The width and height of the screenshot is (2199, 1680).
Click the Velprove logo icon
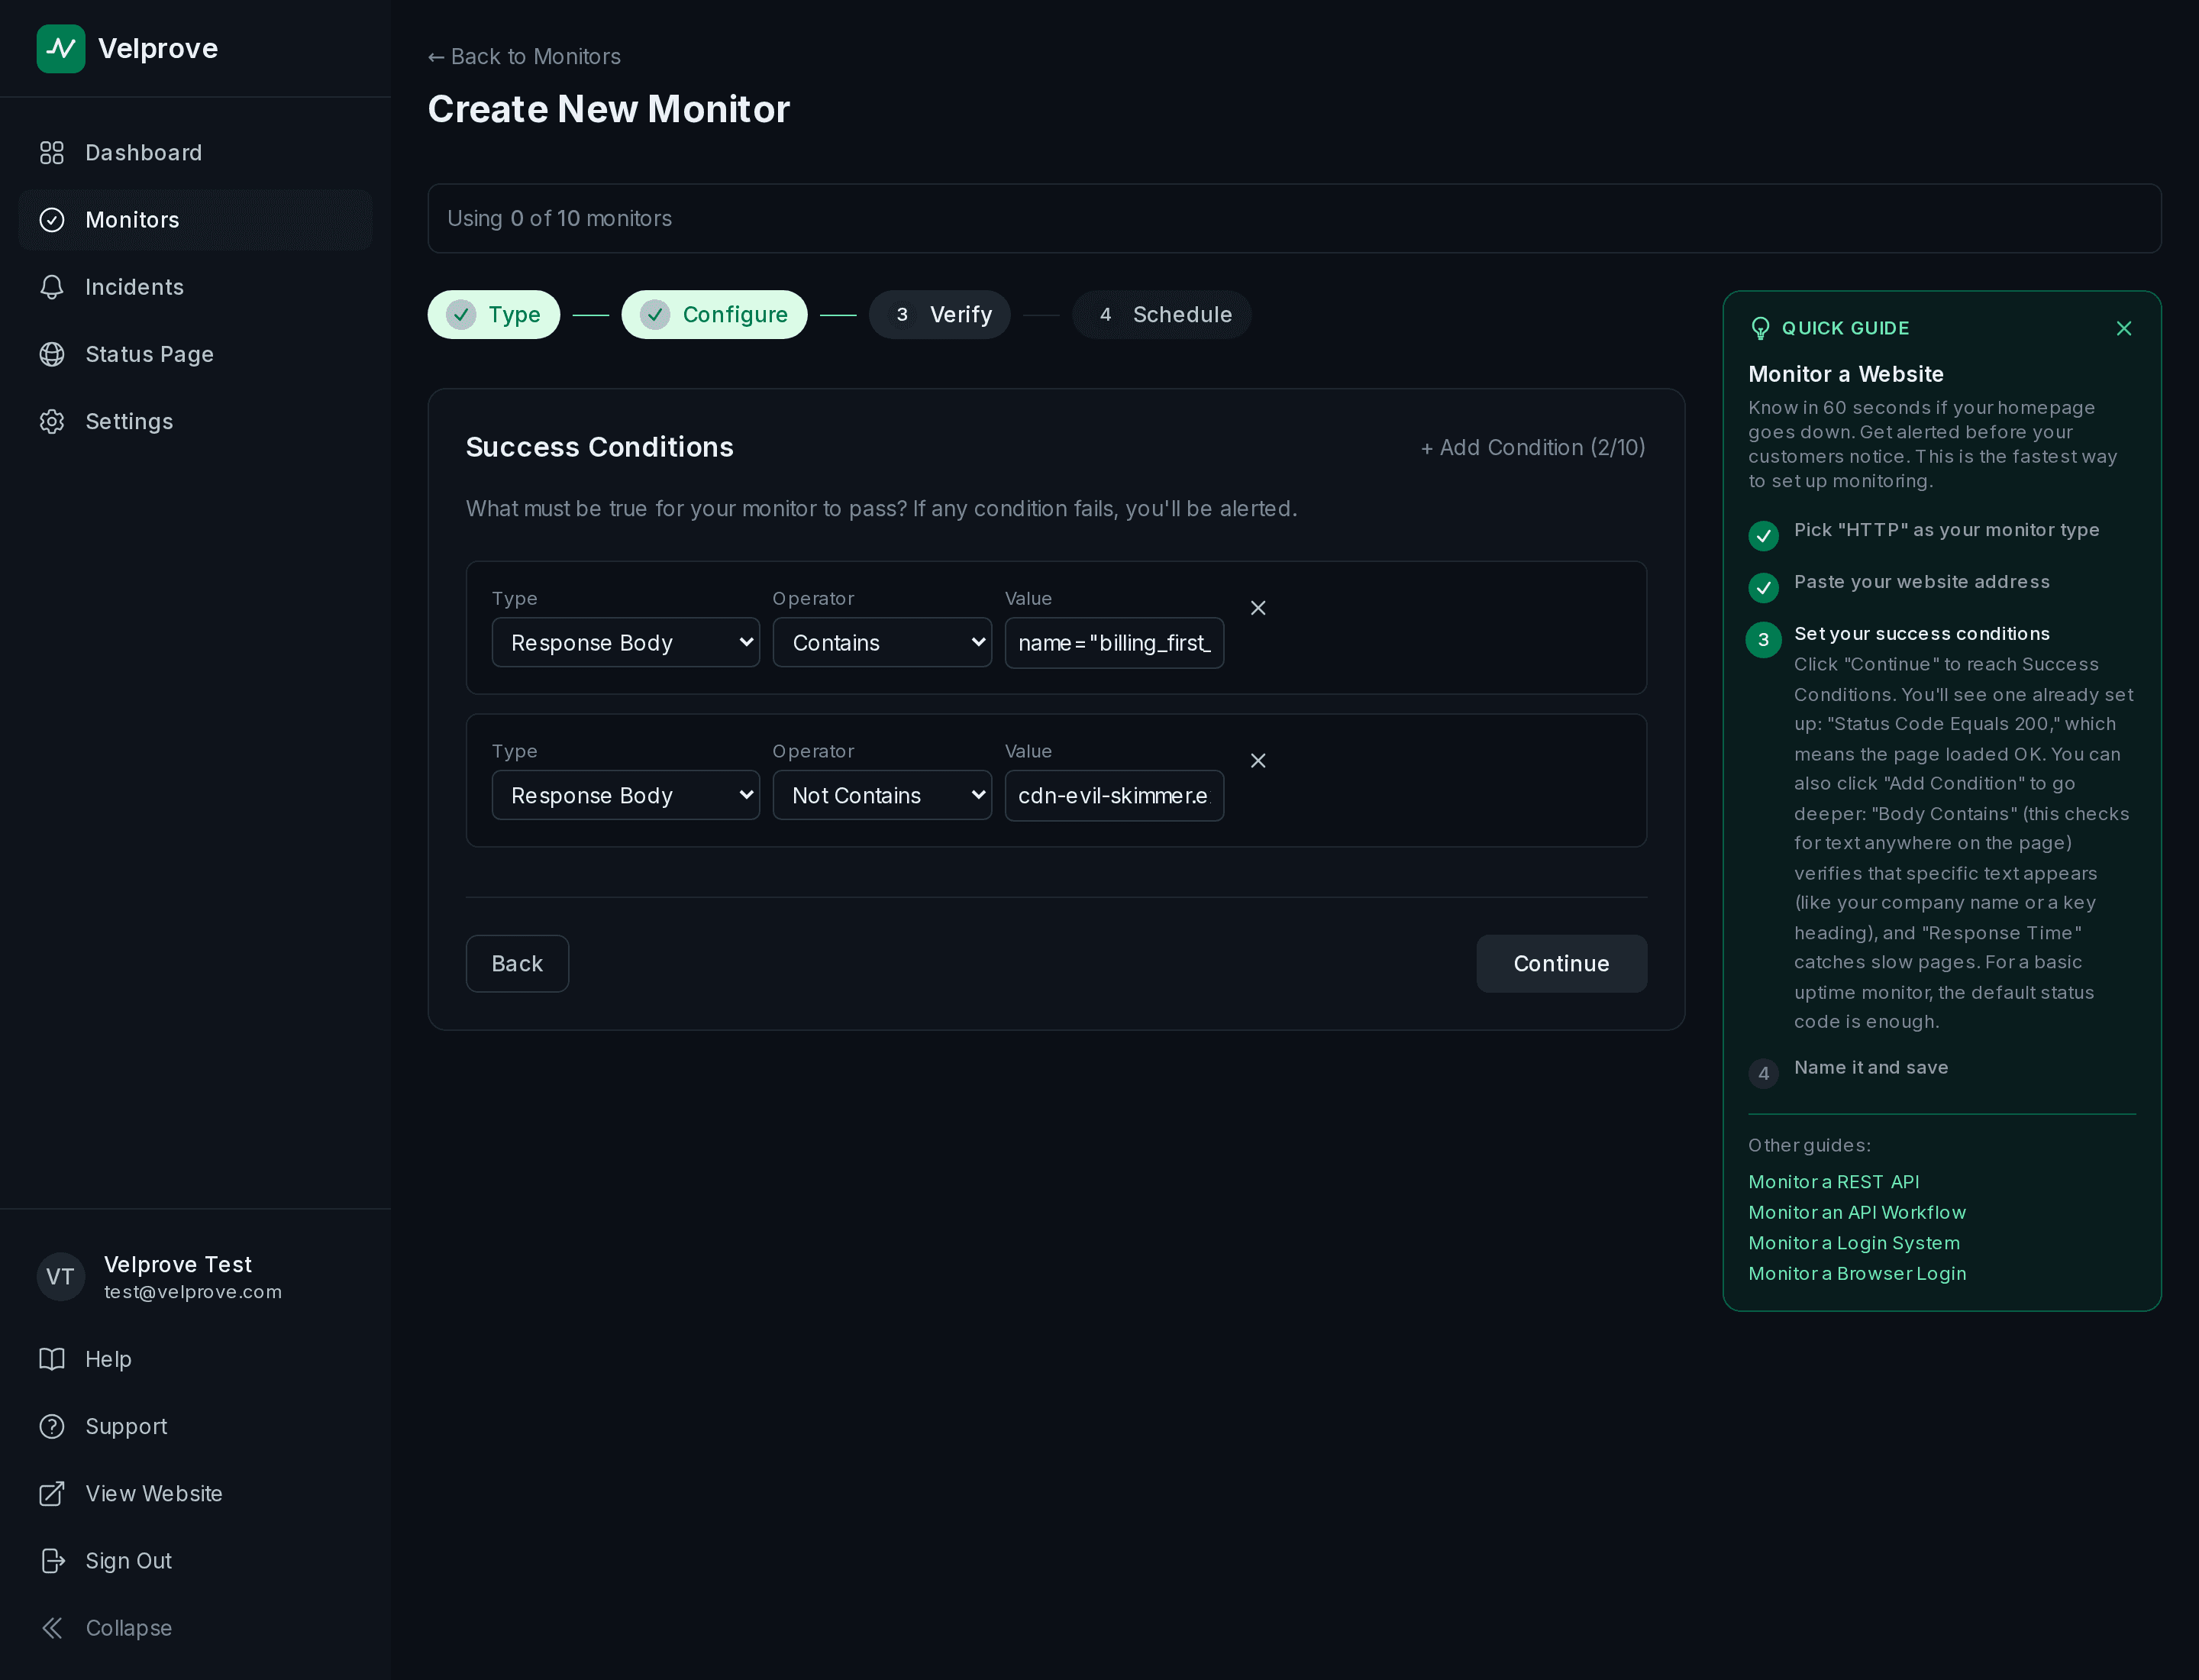[60, 49]
